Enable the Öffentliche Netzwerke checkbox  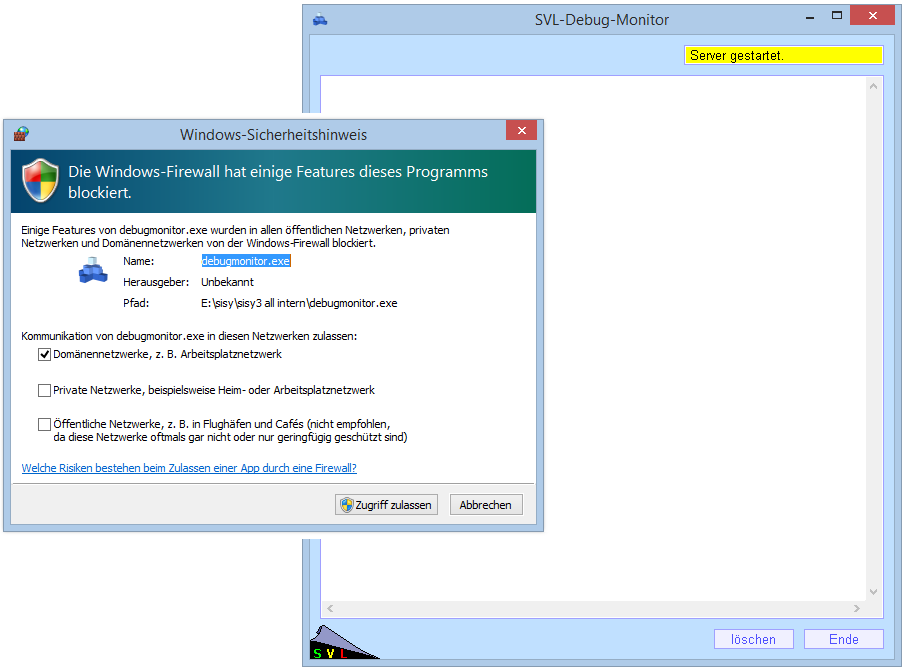(44, 423)
